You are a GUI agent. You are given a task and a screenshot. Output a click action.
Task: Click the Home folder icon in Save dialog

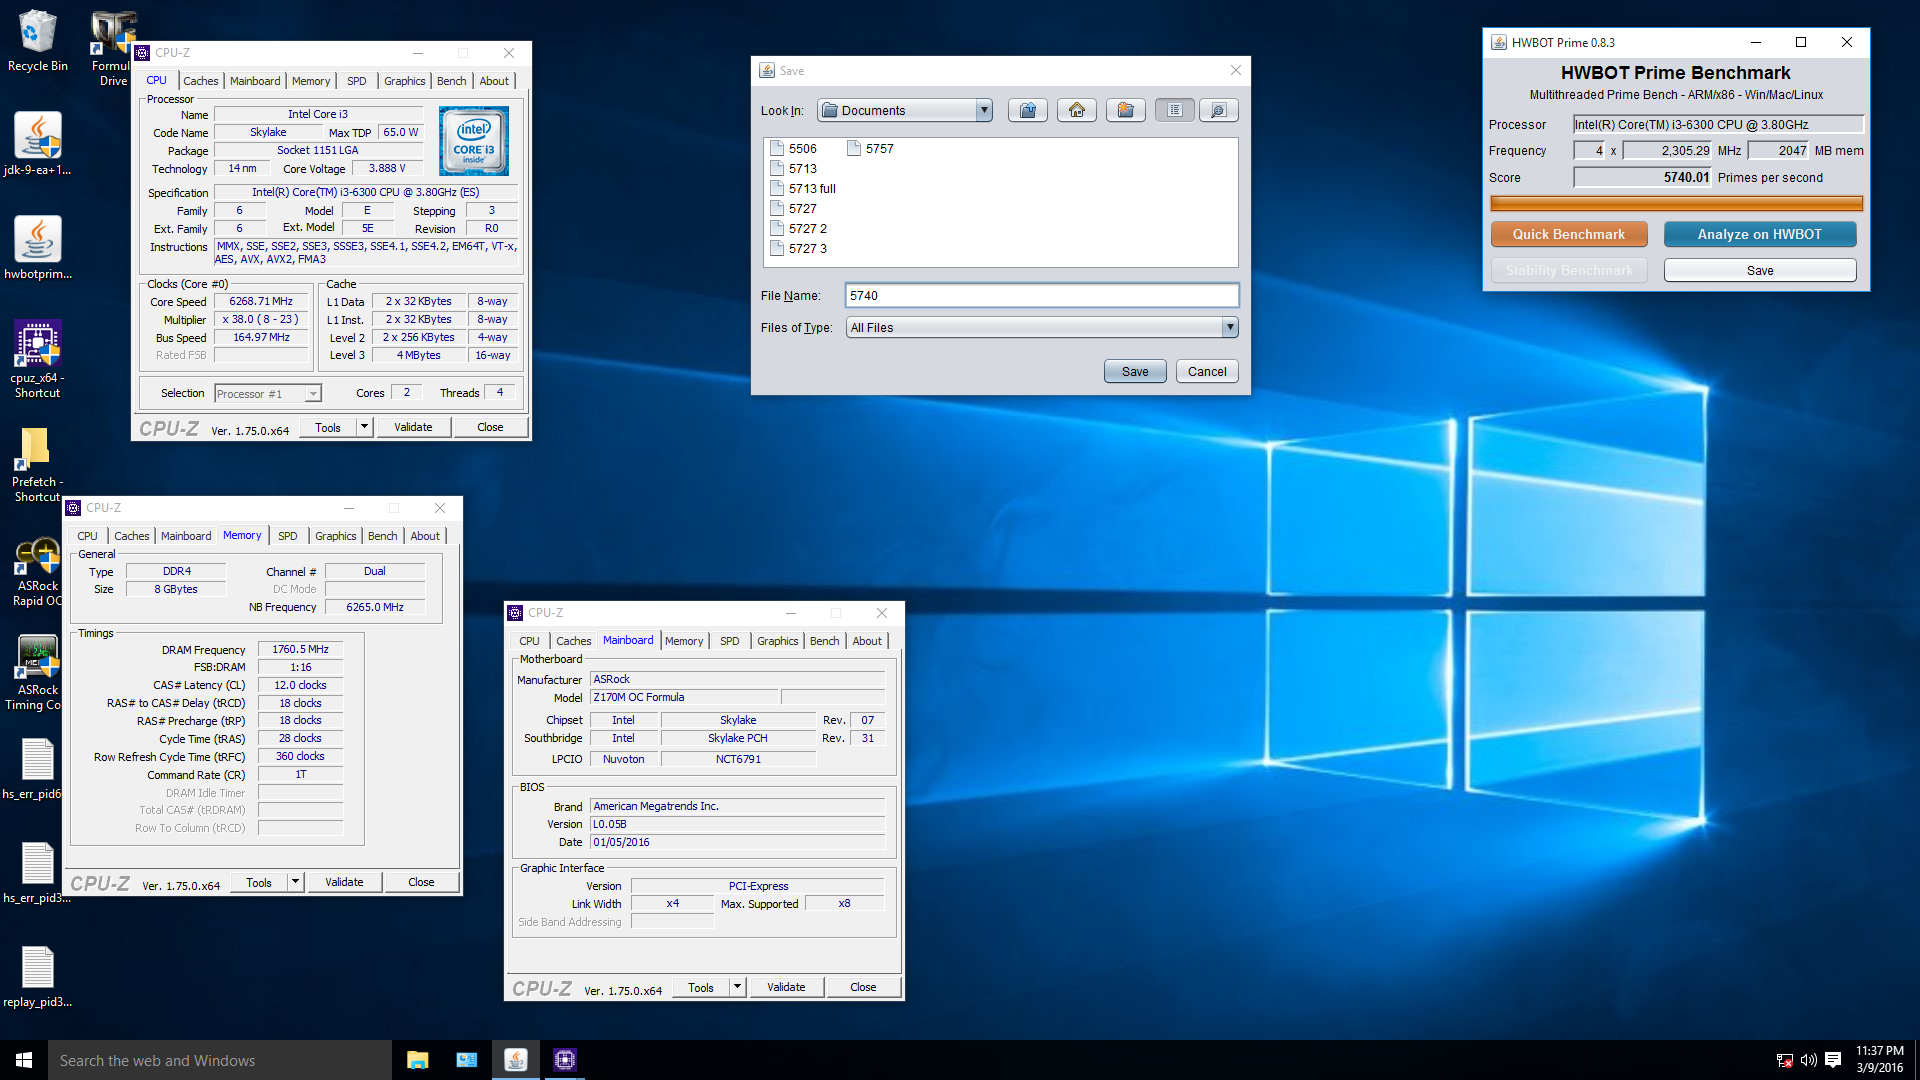tap(1076, 110)
